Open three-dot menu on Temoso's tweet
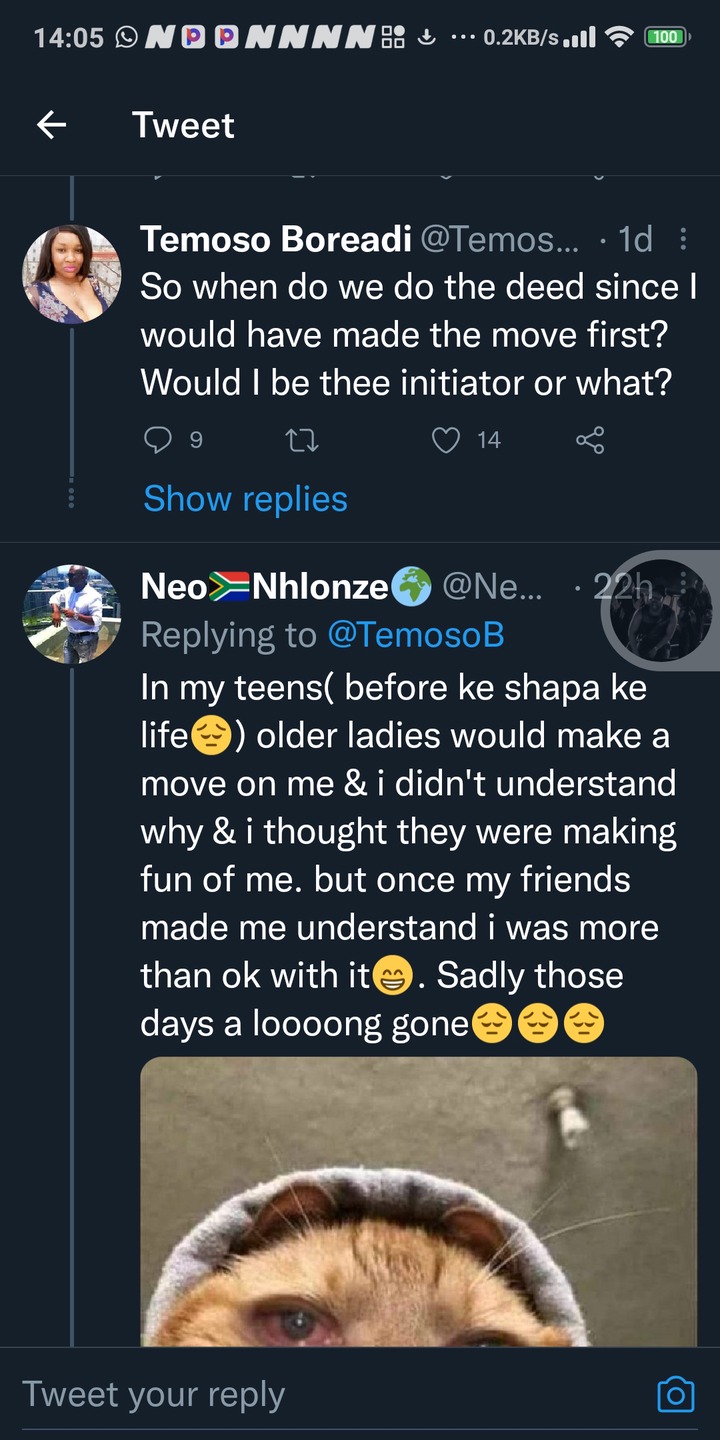This screenshot has width=720, height=1440. tap(683, 239)
